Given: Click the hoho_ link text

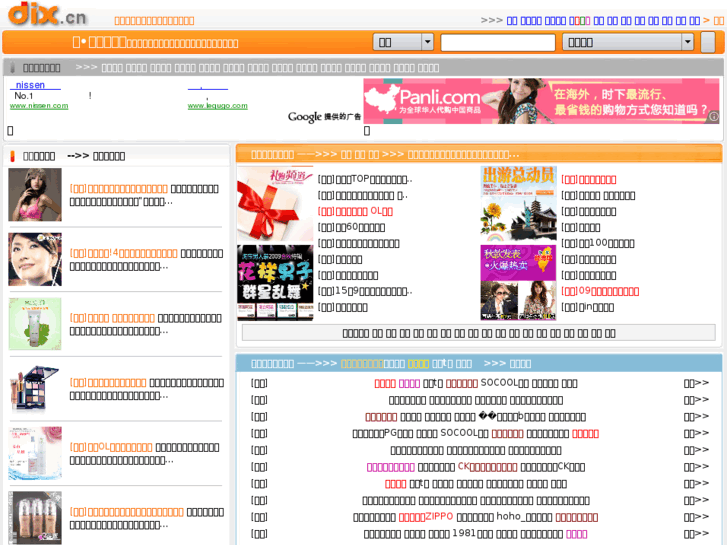Looking at the screenshot, I should point(524,517).
